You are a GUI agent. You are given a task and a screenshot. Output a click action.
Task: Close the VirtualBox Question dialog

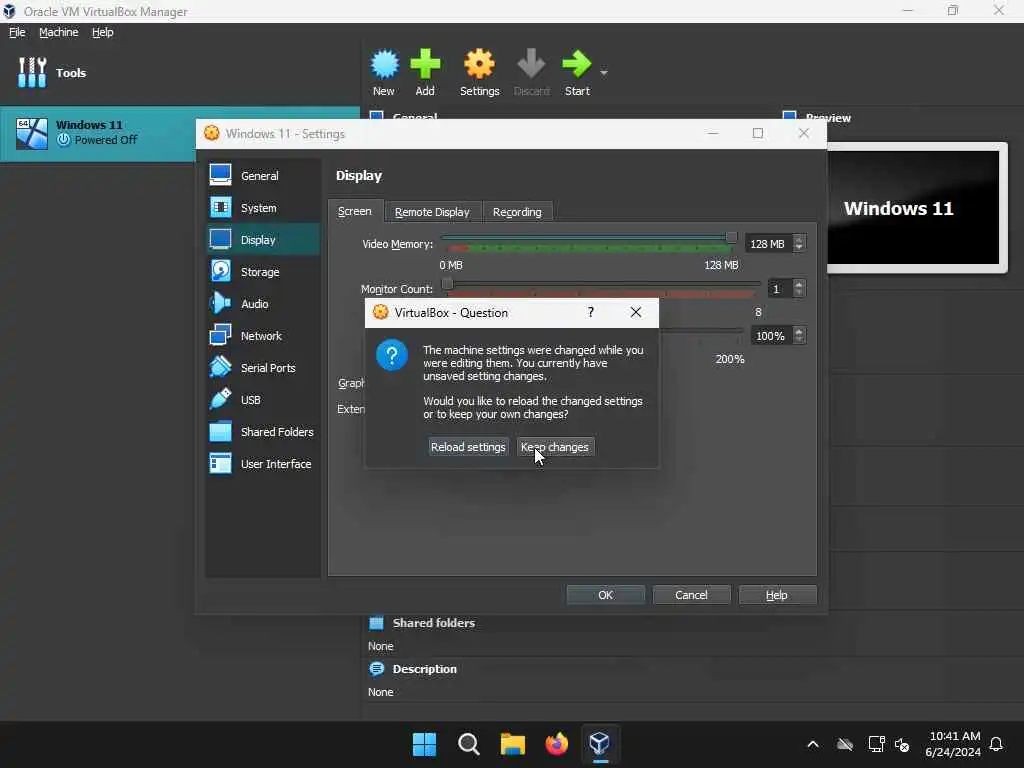pyautogui.click(x=635, y=312)
